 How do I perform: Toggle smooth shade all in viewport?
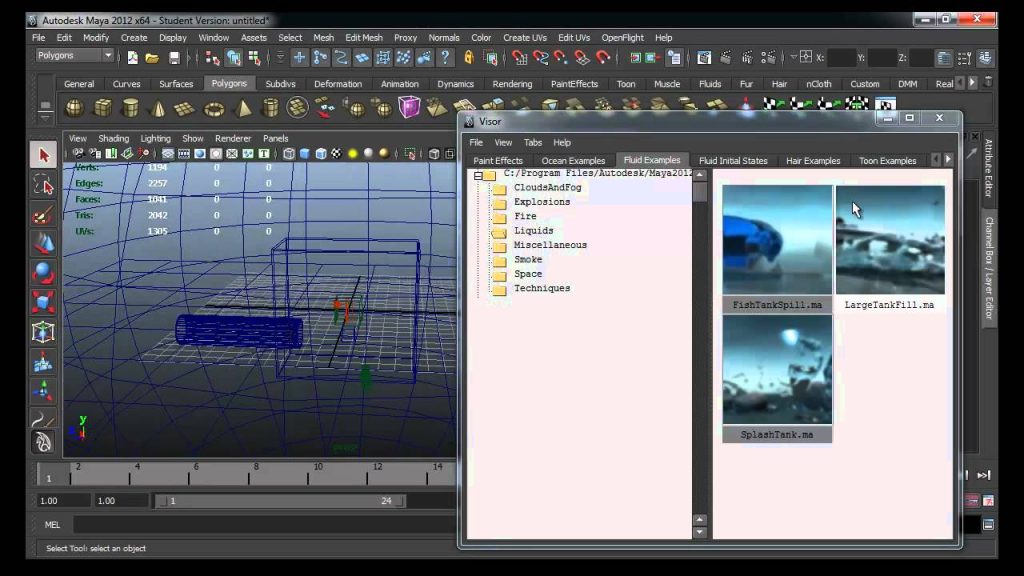(304, 154)
